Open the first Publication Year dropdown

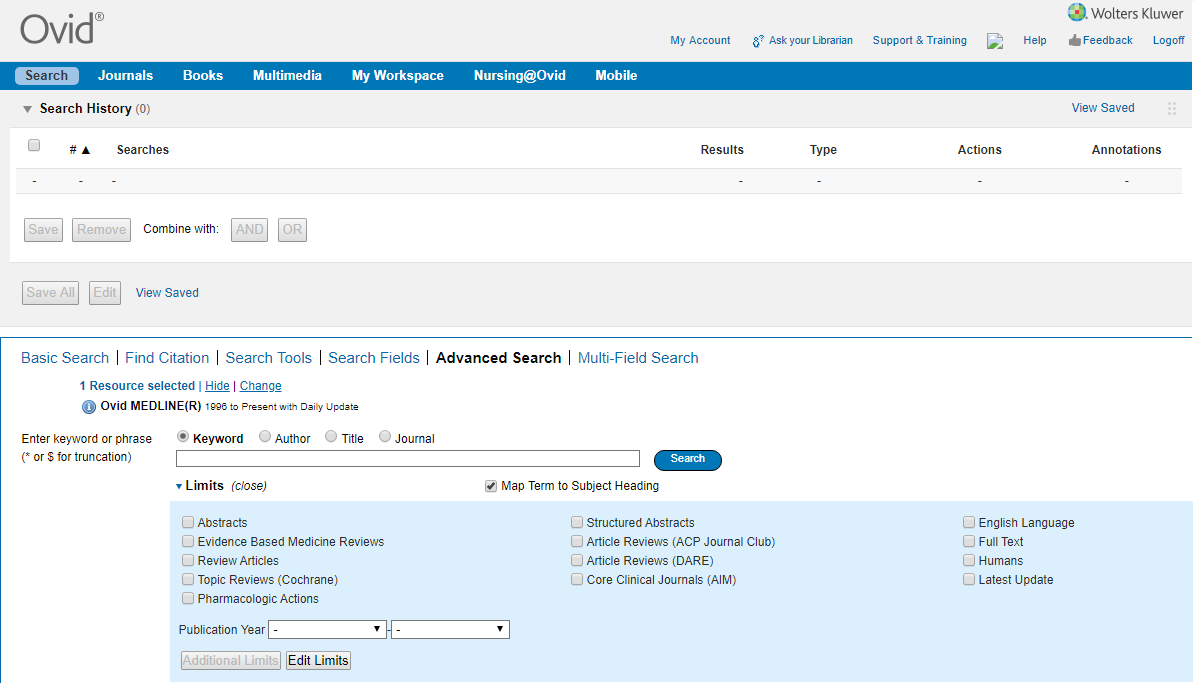coord(327,629)
